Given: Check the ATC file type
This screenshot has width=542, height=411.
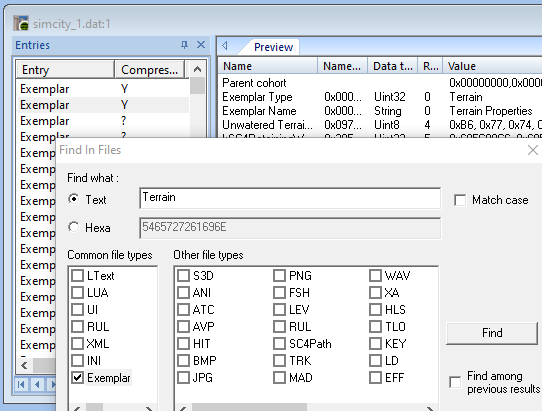Looking at the screenshot, I should [183, 309].
